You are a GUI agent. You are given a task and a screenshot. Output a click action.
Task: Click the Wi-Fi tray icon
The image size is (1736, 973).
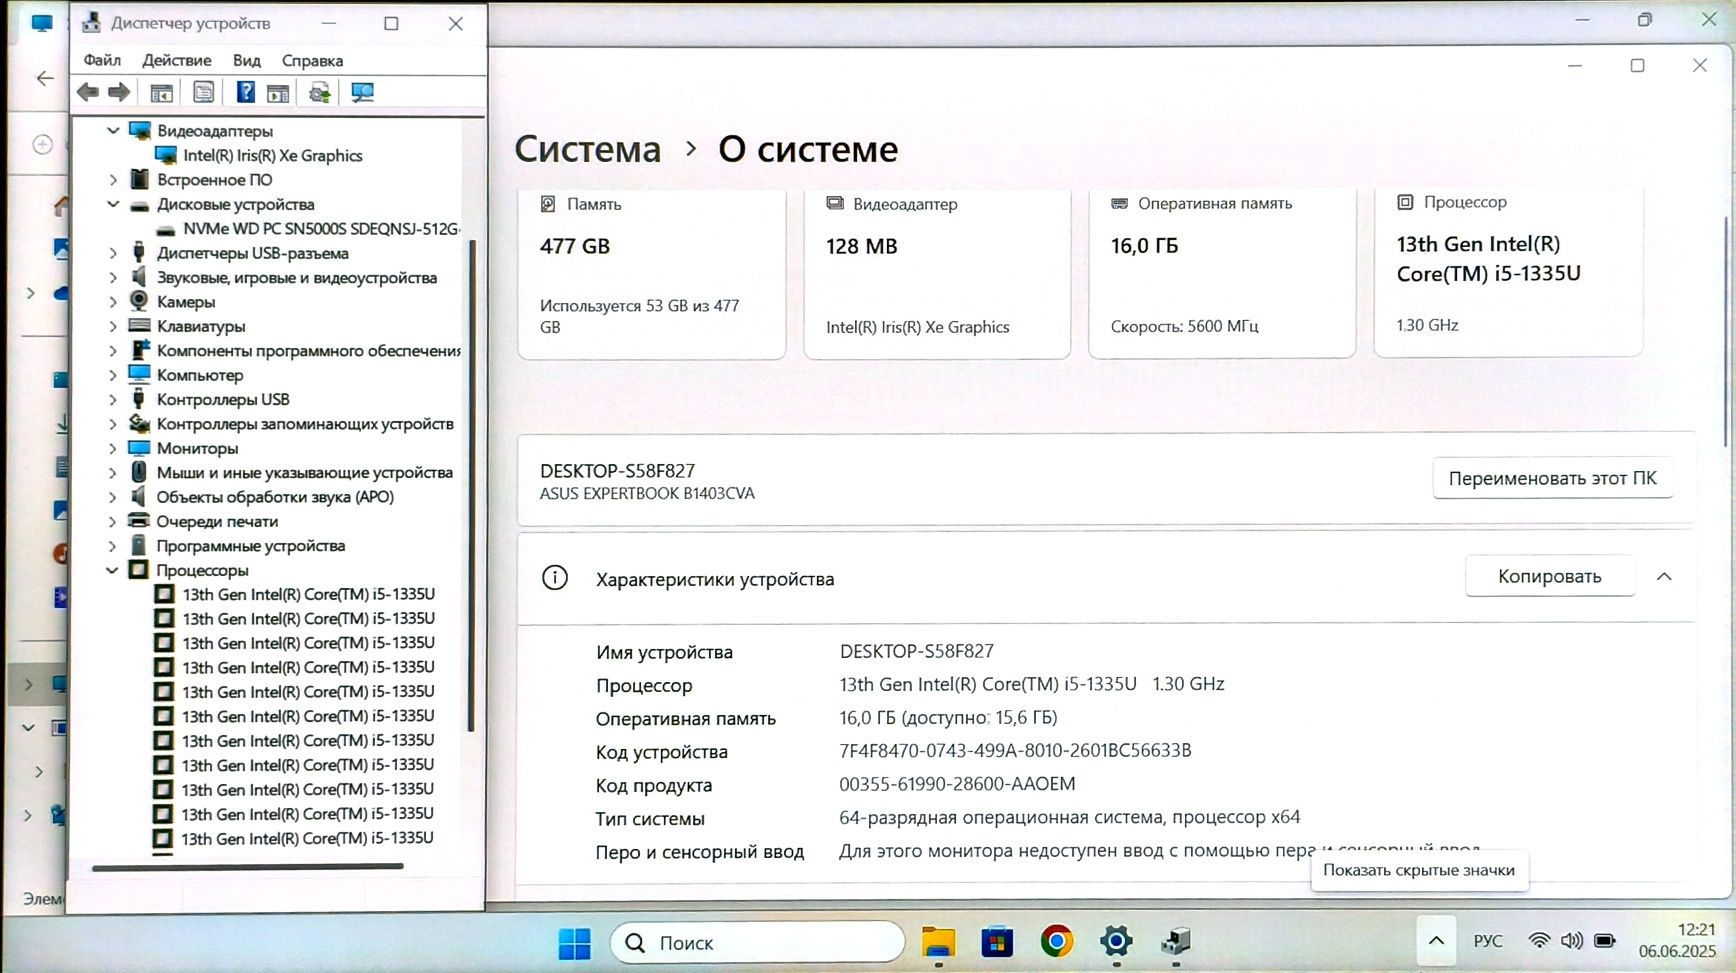tap(1540, 941)
